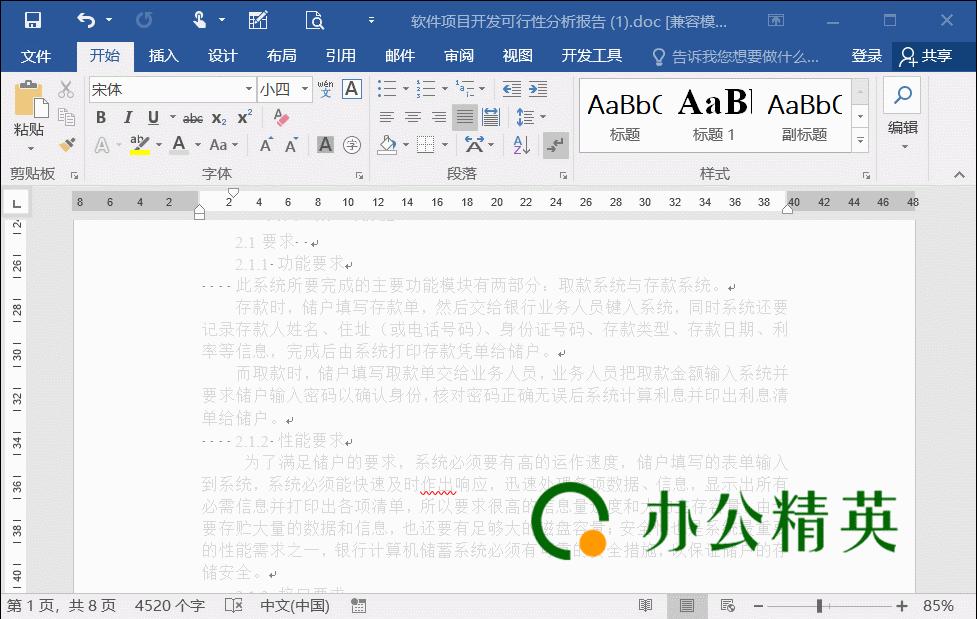Open the line spacing dropdown
977x619 pixels.
543,117
